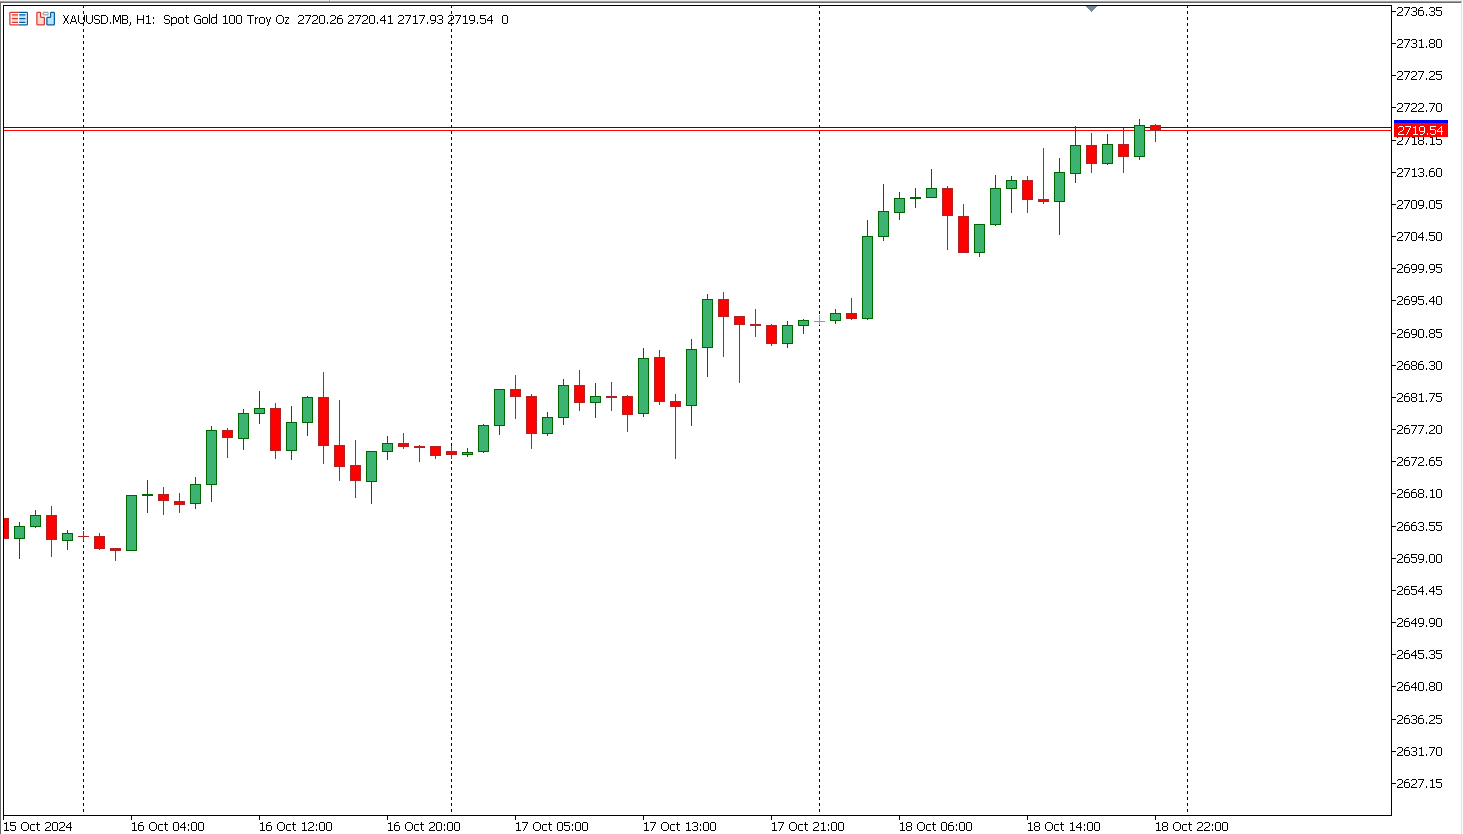Click the Spot Gold 100 Troy Oz description

pos(226,19)
